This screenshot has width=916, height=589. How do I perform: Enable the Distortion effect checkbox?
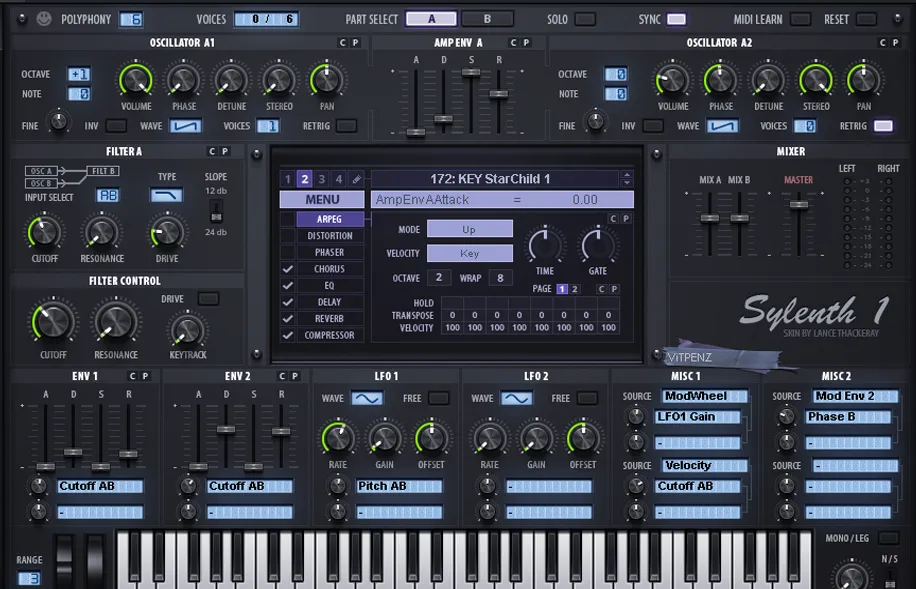click(x=287, y=235)
